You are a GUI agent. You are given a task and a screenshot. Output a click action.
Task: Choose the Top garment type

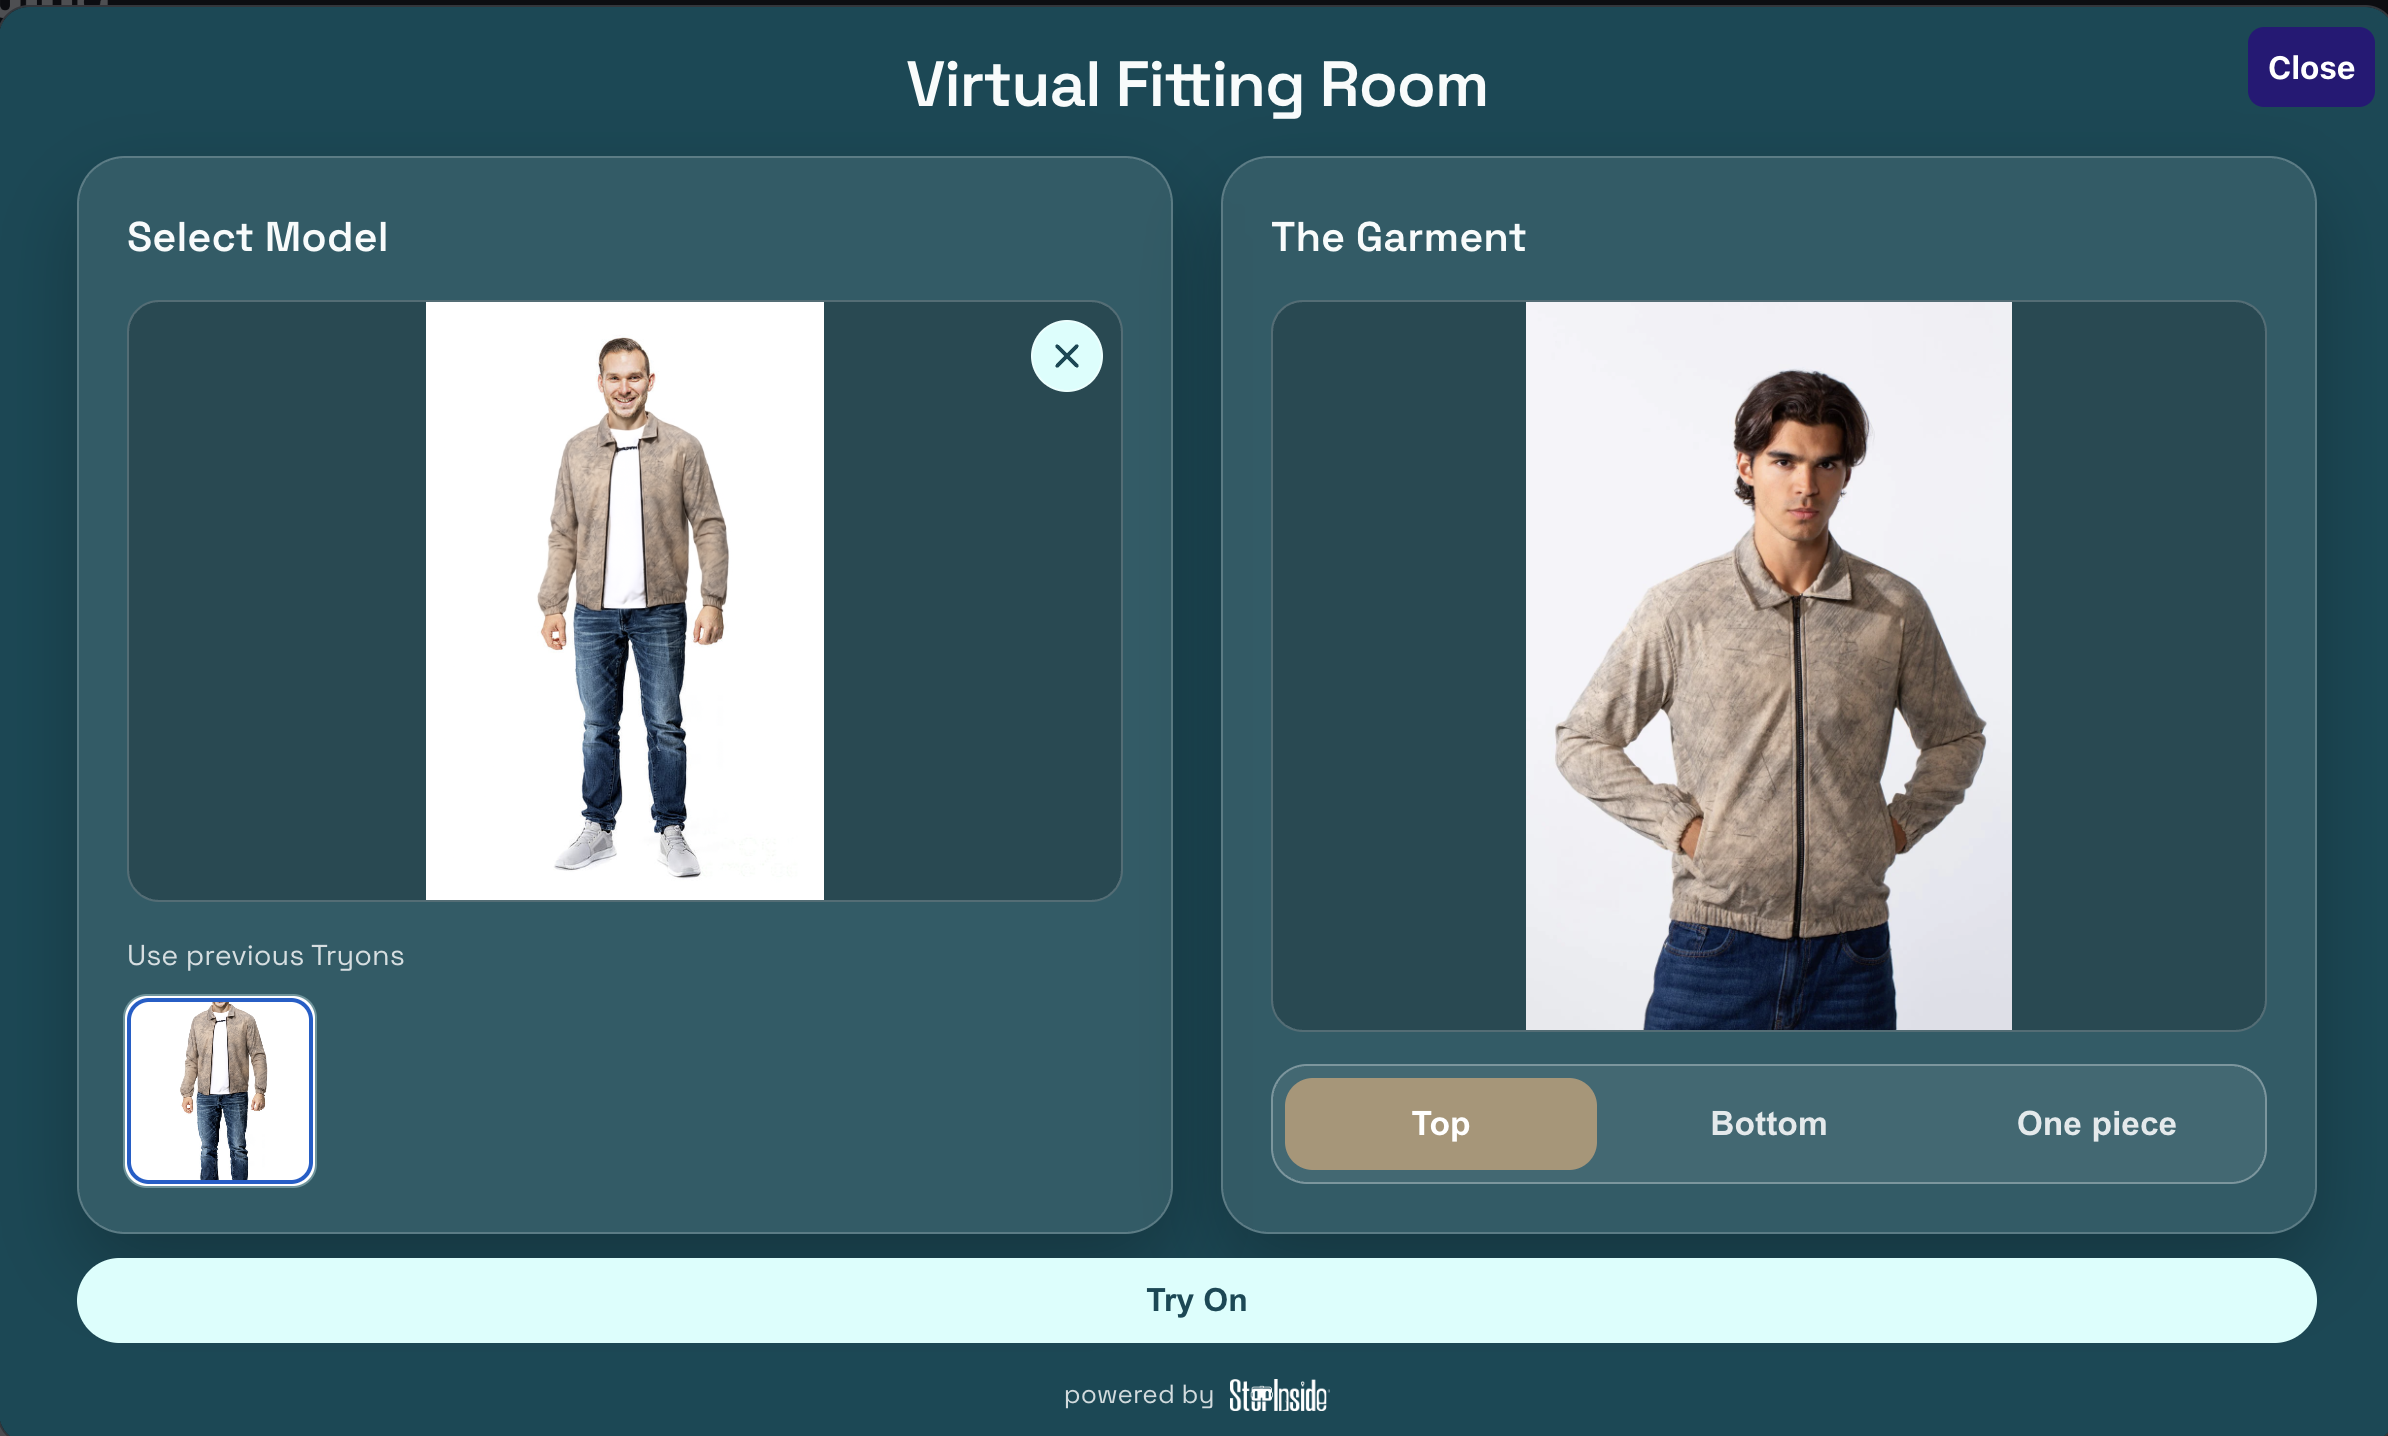[x=1440, y=1123]
